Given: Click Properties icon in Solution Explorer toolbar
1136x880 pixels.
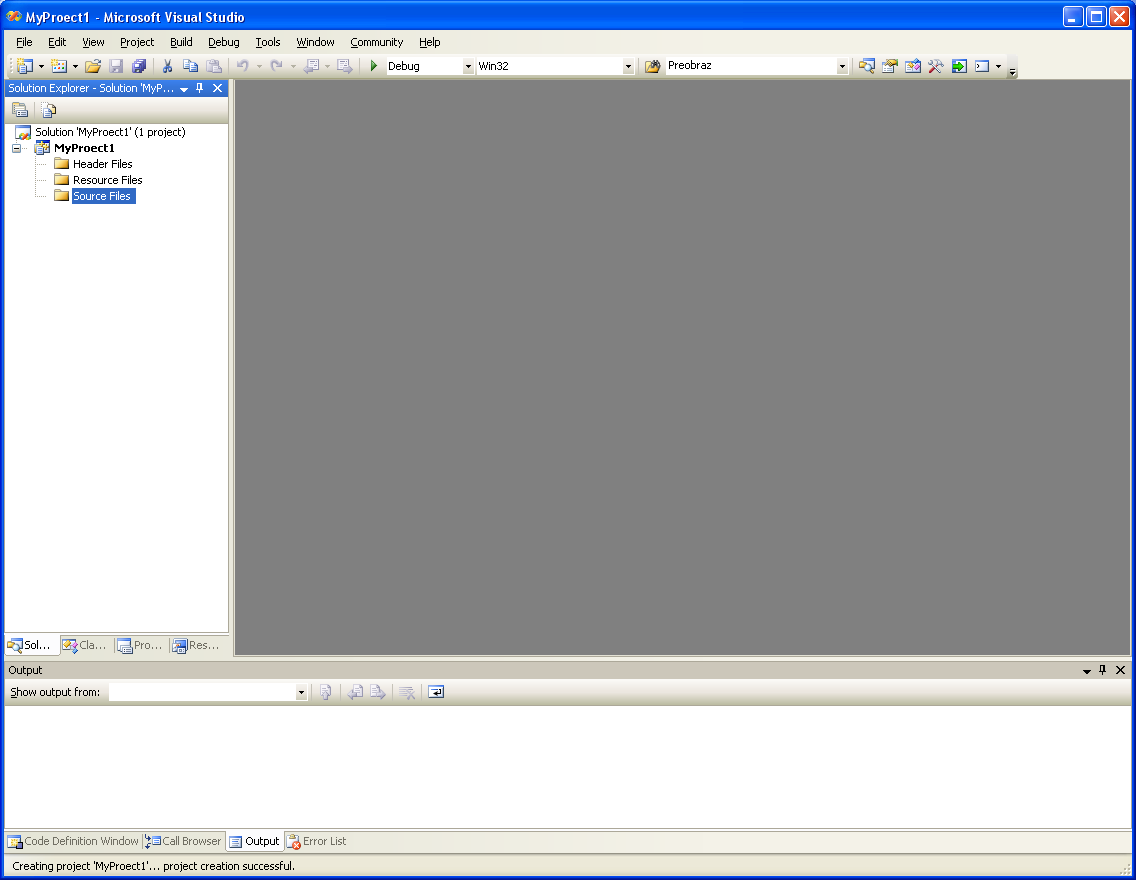Looking at the screenshot, I should point(20,110).
